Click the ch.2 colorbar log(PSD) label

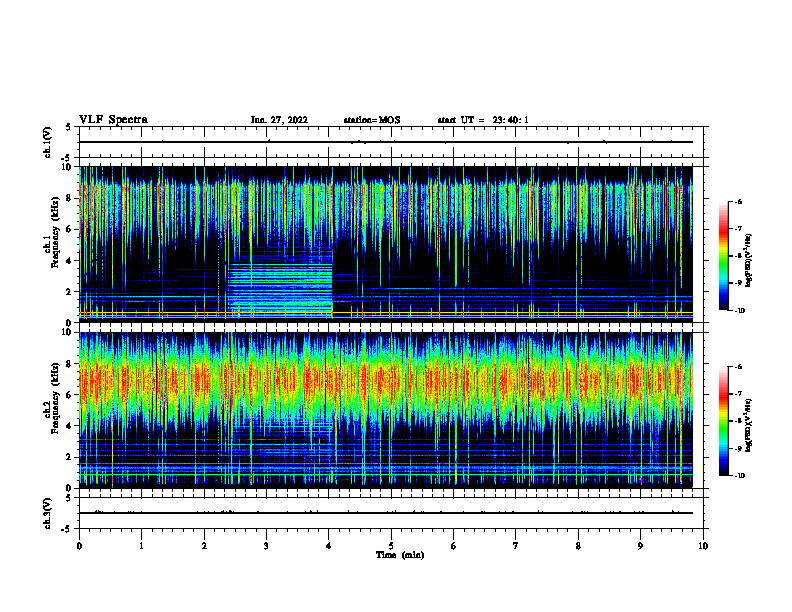click(749, 425)
